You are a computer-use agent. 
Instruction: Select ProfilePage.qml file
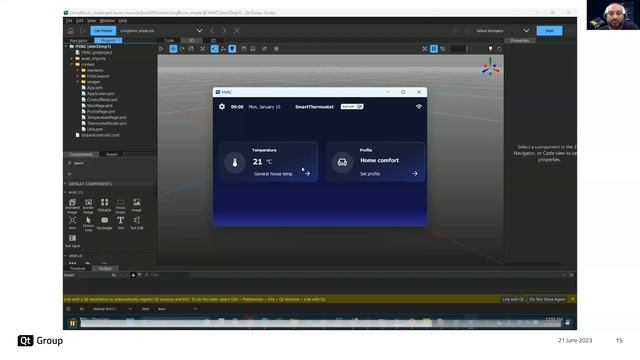(101, 111)
